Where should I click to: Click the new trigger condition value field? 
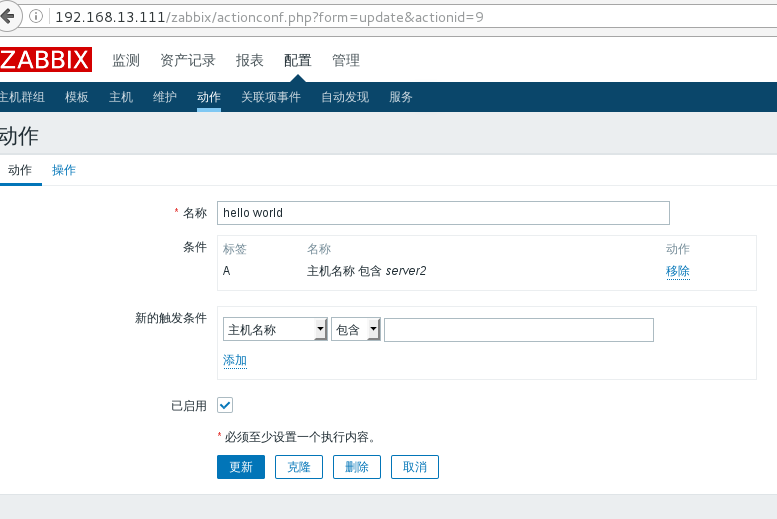pyautogui.click(x=519, y=330)
